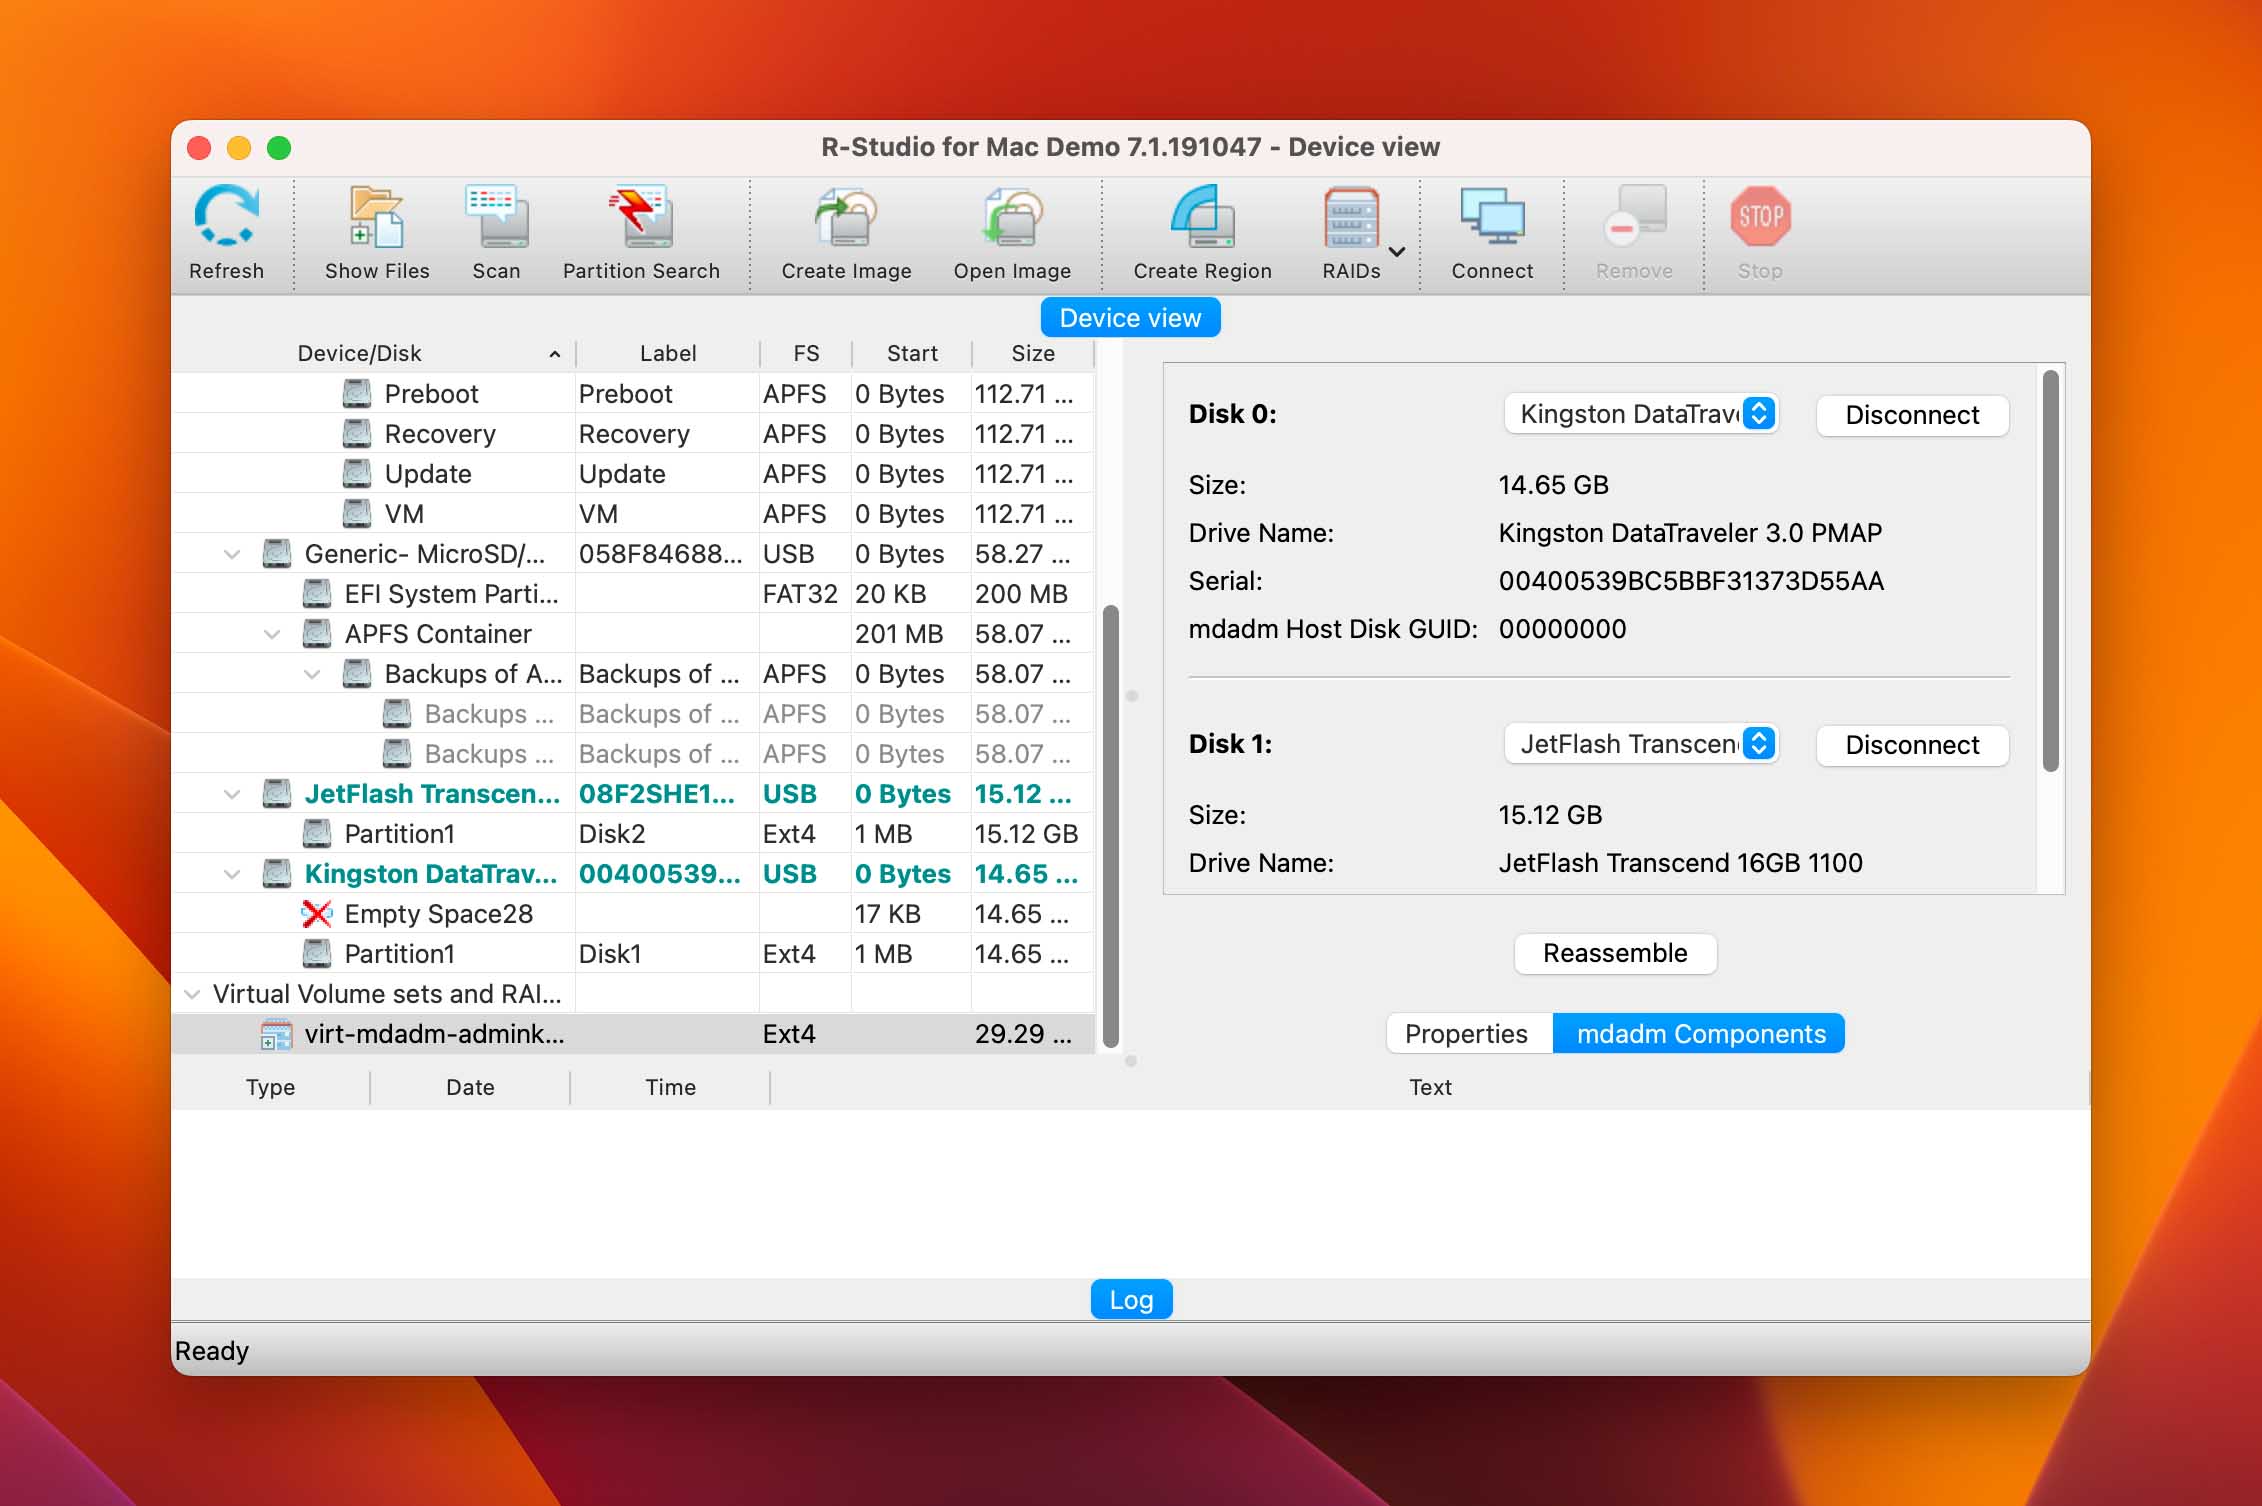Click the Reassemble button
Viewport: 2262px width, 1506px height.
pyautogui.click(x=1615, y=953)
